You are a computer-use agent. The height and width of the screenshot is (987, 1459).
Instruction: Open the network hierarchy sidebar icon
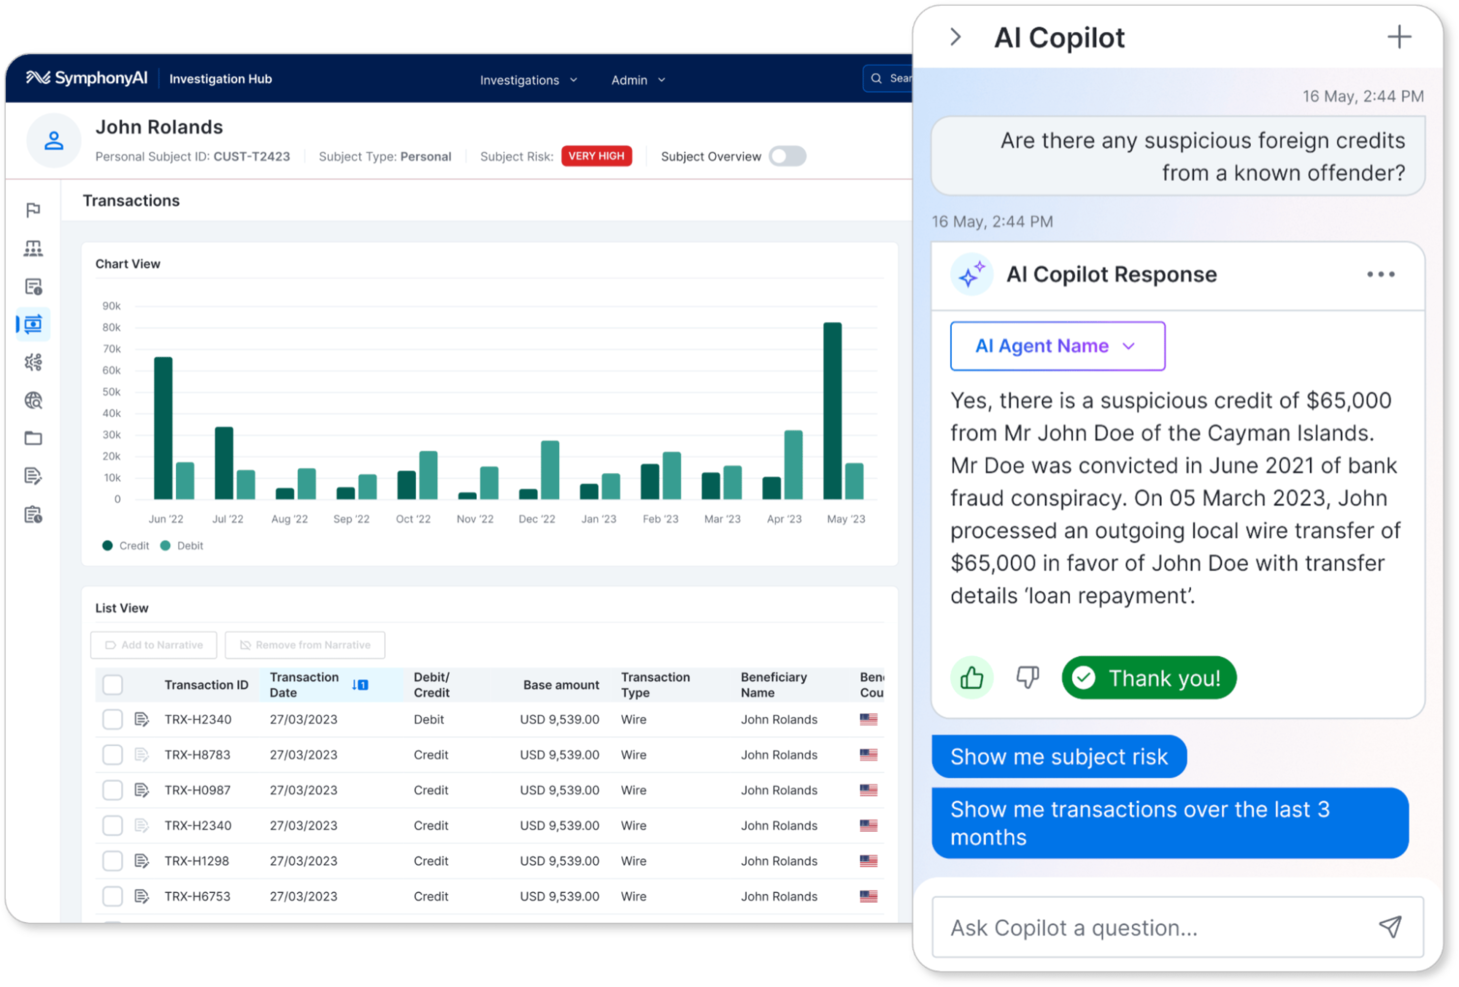[33, 248]
